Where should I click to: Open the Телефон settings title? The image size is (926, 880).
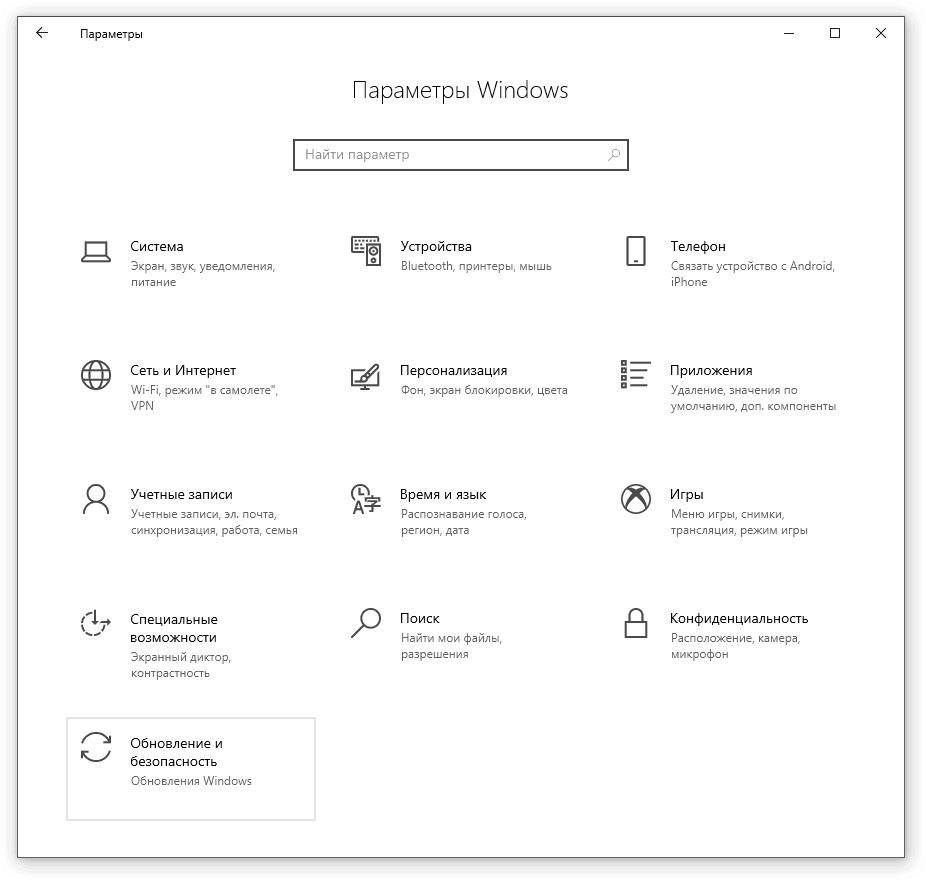click(x=697, y=246)
